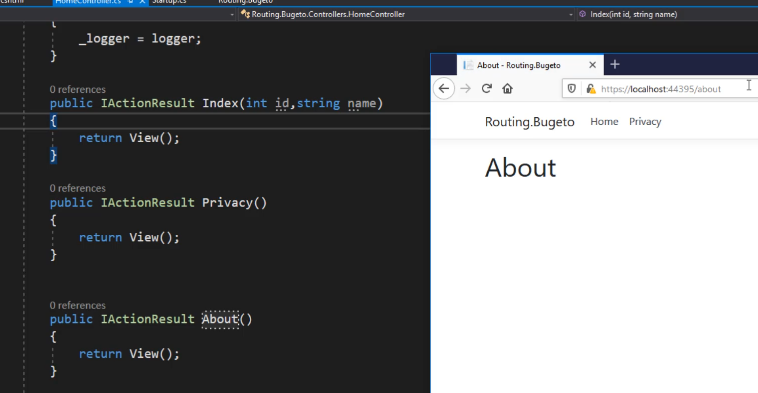Viewport: 758px width, 393px height.
Task: Click '0 references' above the Privacy method
Action: pos(77,188)
